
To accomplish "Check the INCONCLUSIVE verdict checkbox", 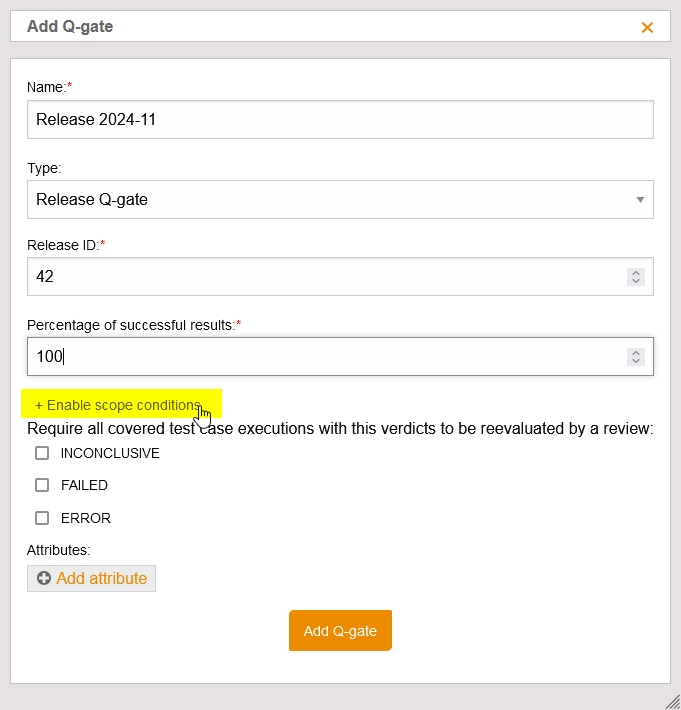I will tap(42, 453).
